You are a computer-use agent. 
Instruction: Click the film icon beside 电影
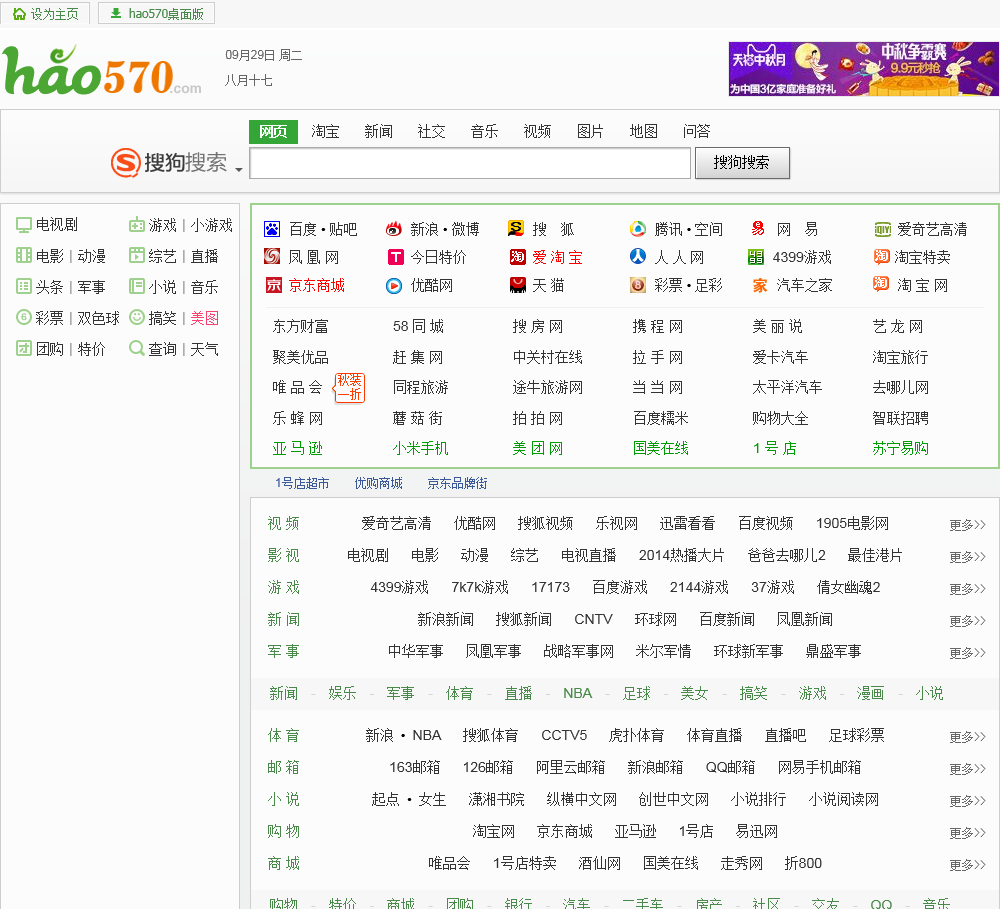pyautogui.click(x=24, y=255)
